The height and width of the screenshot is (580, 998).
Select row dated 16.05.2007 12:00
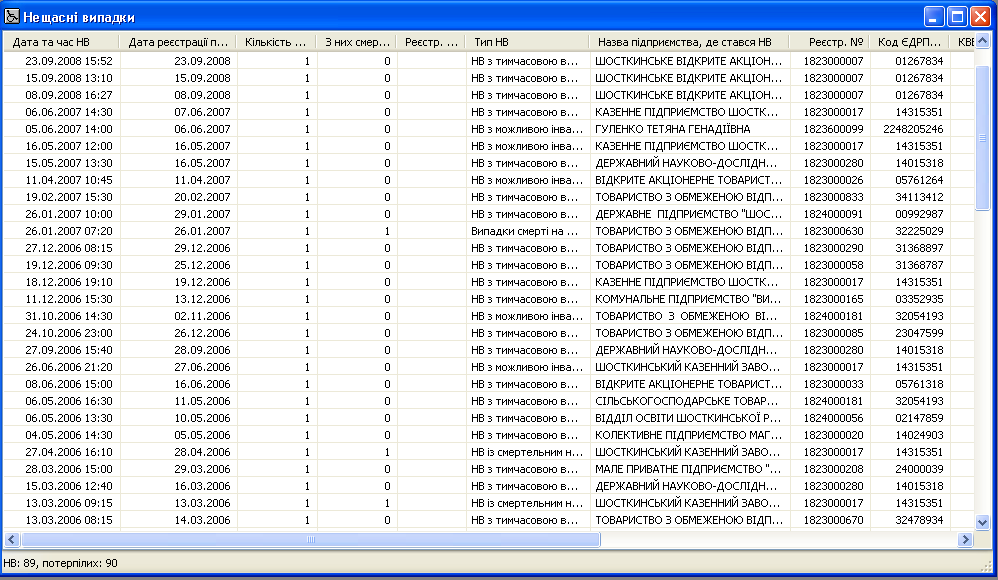488,146
